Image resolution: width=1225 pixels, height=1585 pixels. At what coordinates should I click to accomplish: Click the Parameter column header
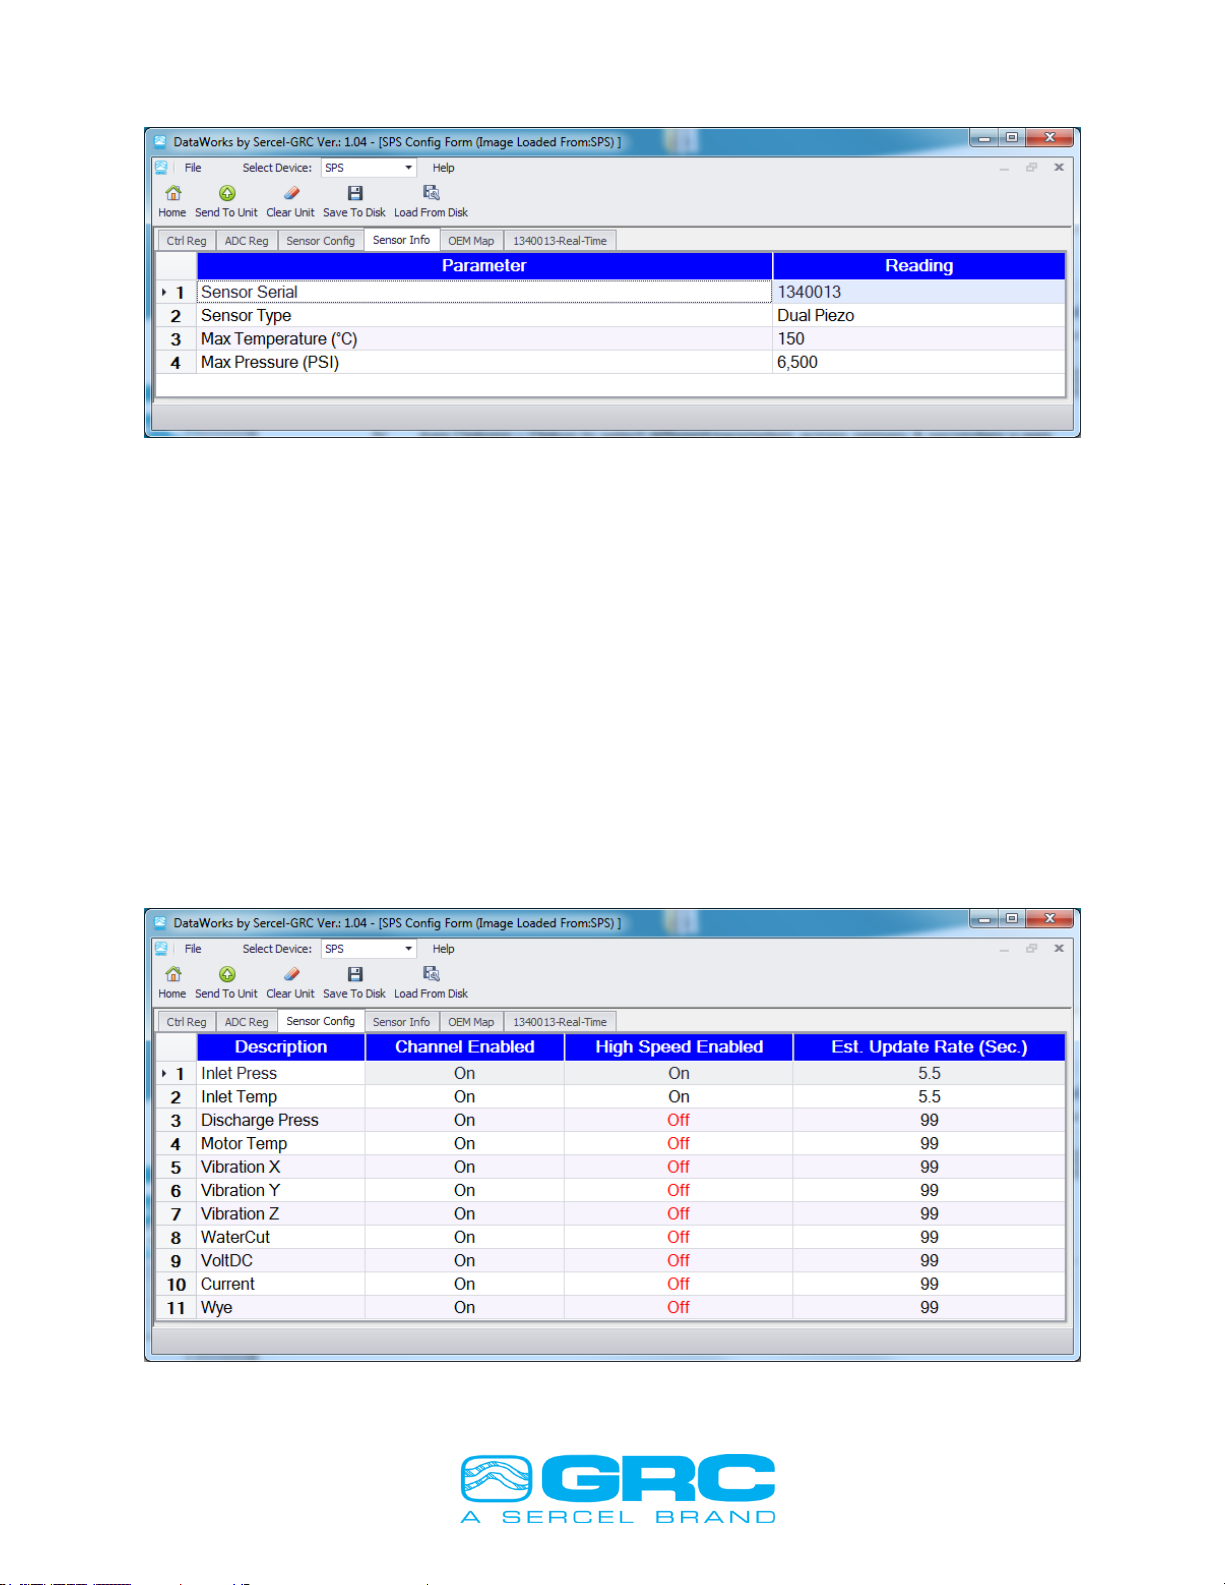pyautogui.click(x=484, y=266)
